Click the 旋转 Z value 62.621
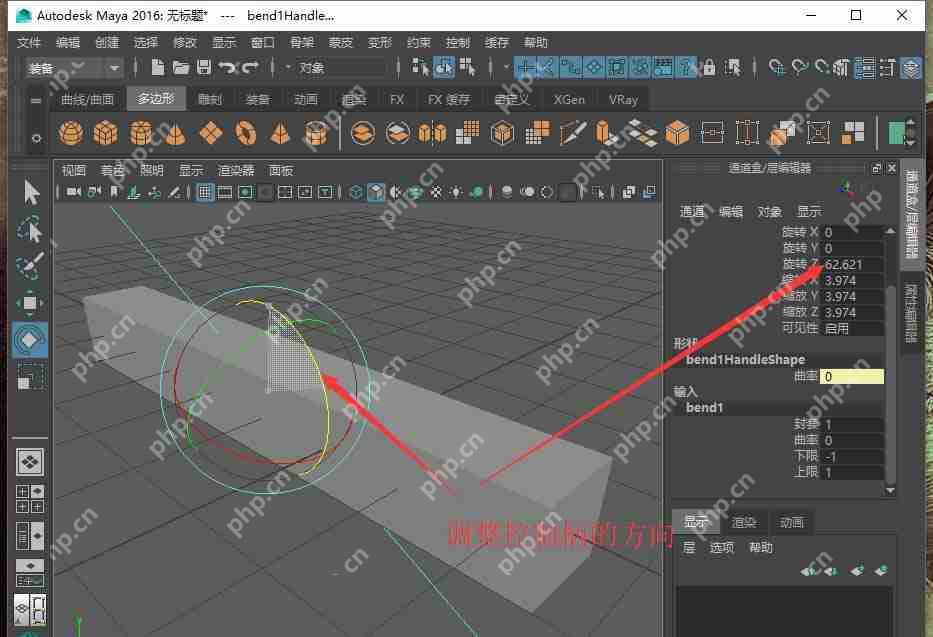The width and height of the screenshot is (933, 637). (852, 264)
